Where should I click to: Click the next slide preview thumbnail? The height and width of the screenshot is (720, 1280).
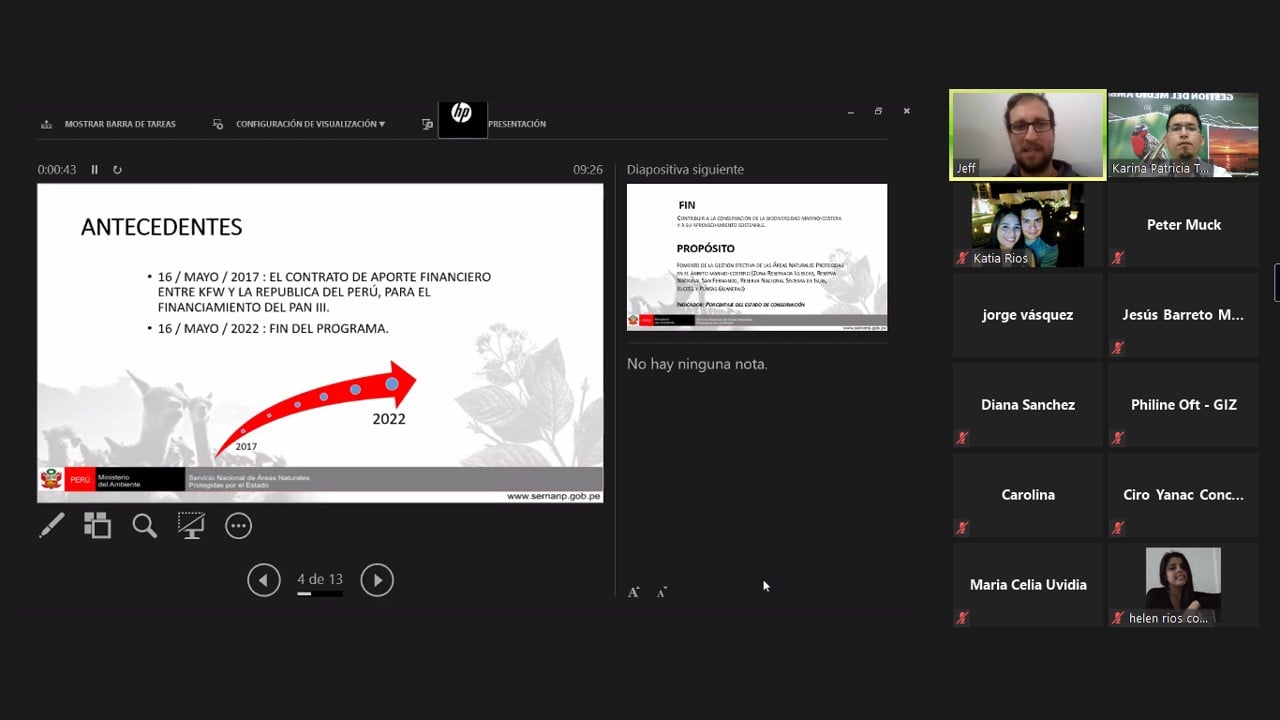coord(756,257)
